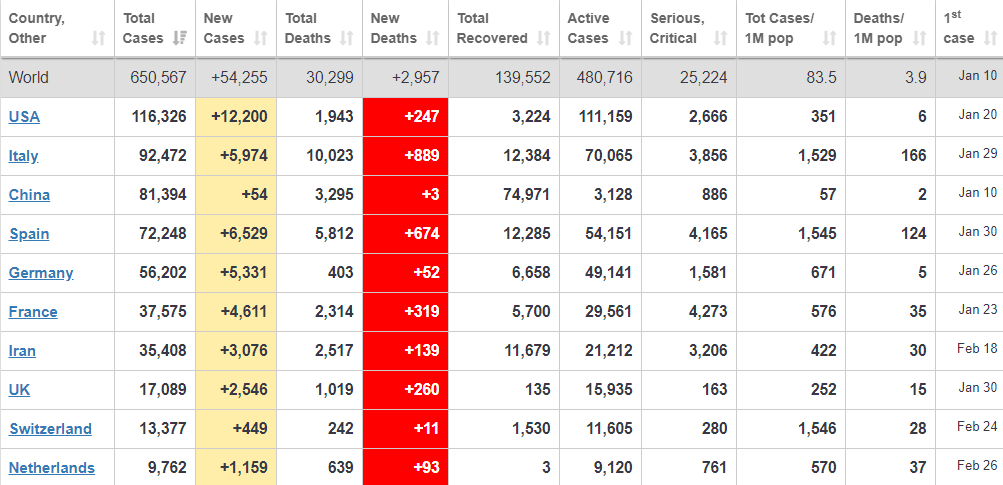Click the 1st case column sort arrows
1003x485 pixels.
click(x=989, y=39)
